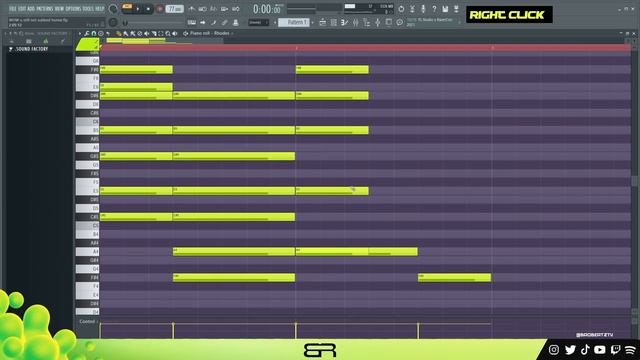Toggle loop recording
640x360 pixels.
236,9
